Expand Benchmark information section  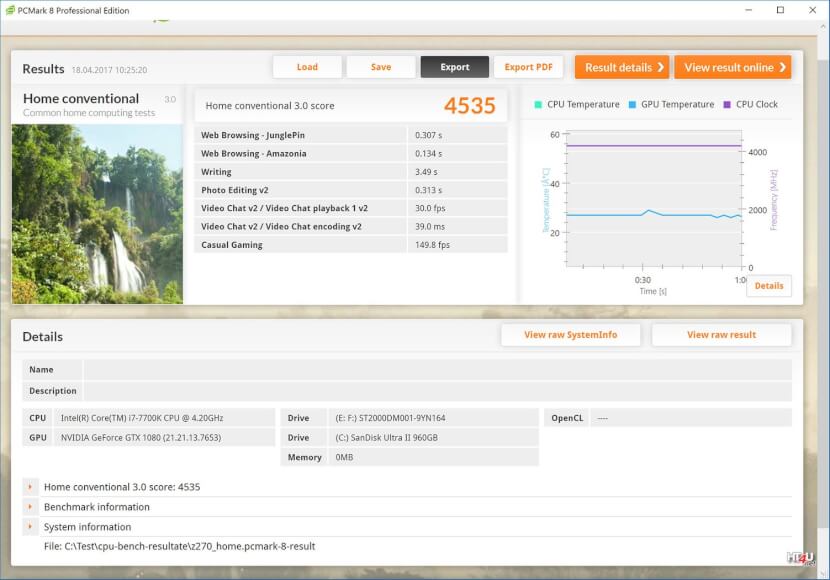pos(30,507)
